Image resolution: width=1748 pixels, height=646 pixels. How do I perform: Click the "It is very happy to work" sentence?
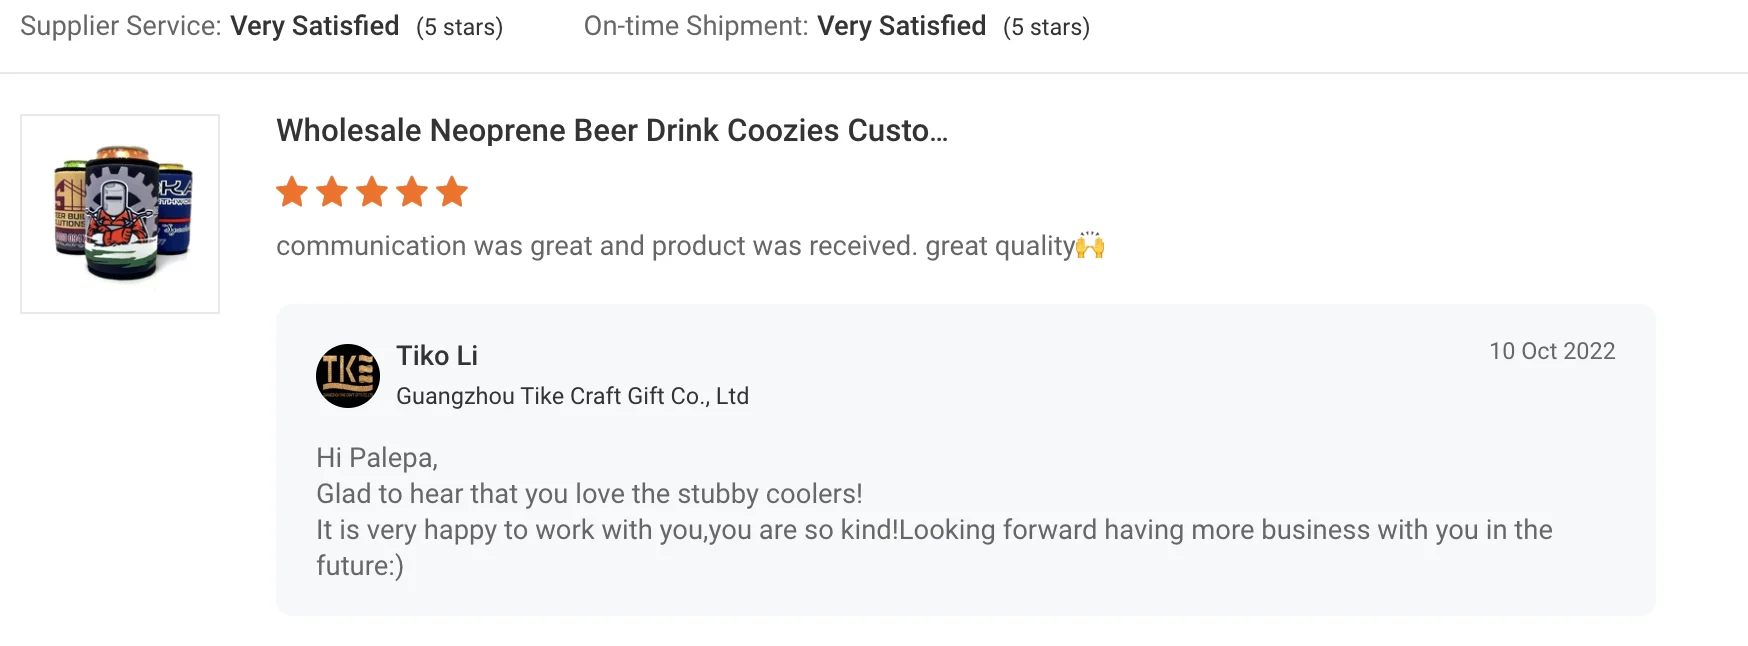(x=934, y=530)
